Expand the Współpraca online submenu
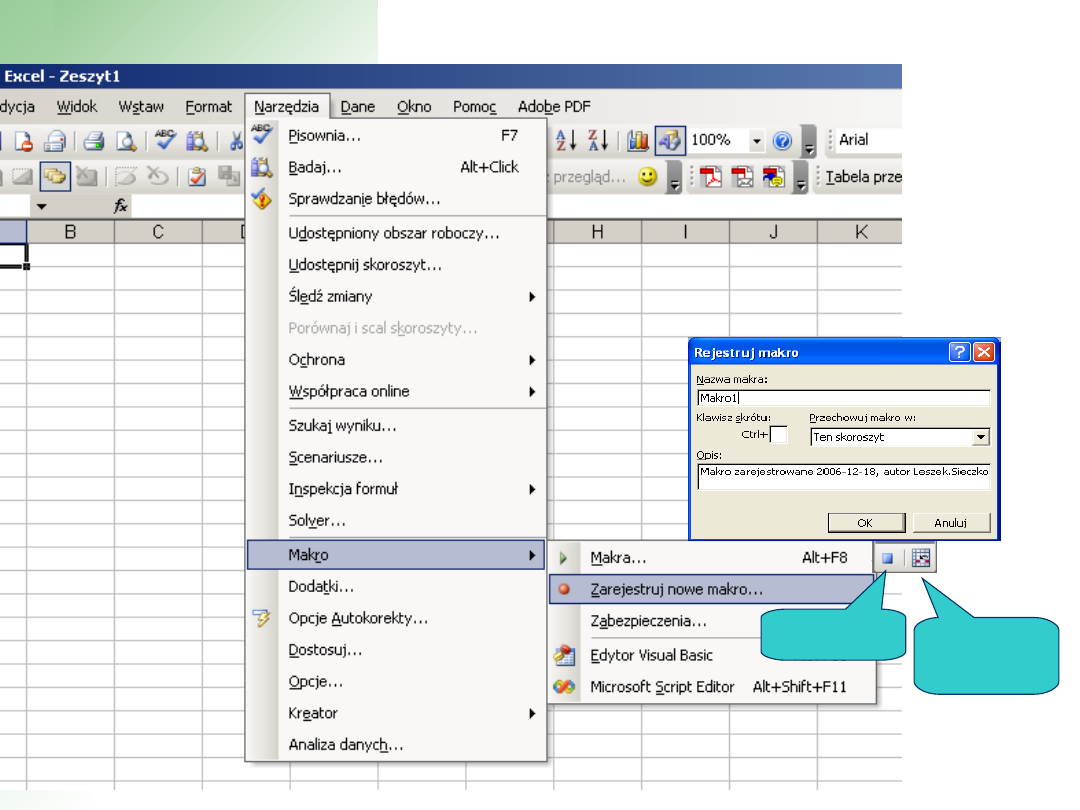Viewport: 1080px width, 810px height. pyautogui.click(x=532, y=392)
